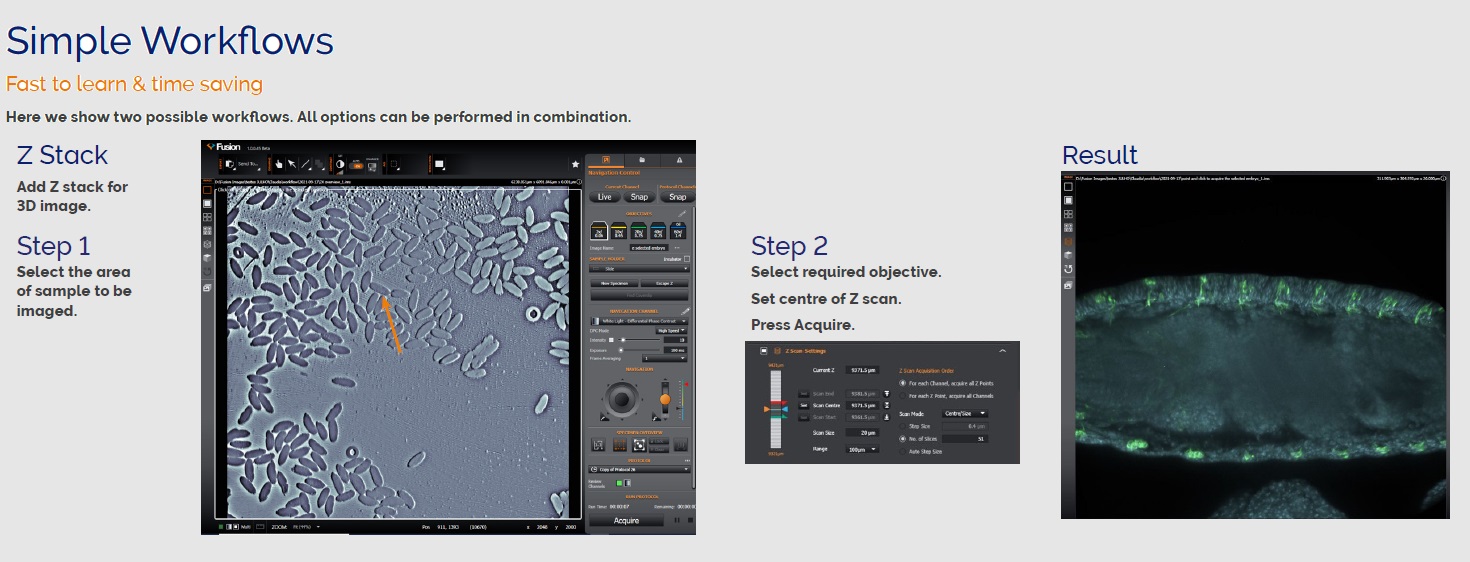Screen dimensions: 1470x562
Task: Open the Range 100µm dropdown
Action: pos(861,450)
